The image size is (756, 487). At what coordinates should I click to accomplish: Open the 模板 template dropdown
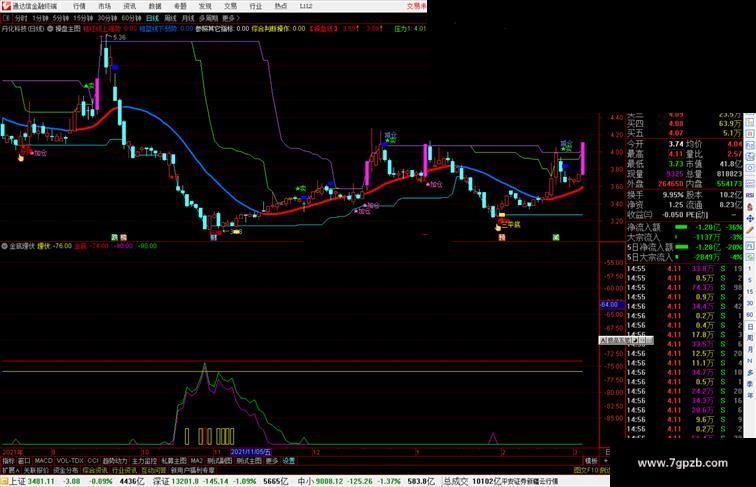tap(591, 461)
